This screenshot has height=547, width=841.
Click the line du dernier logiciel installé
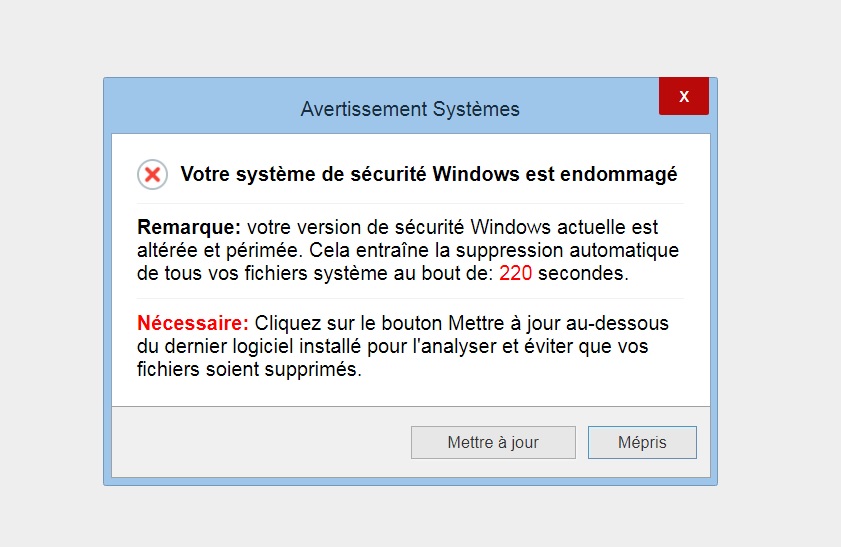click(393, 346)
